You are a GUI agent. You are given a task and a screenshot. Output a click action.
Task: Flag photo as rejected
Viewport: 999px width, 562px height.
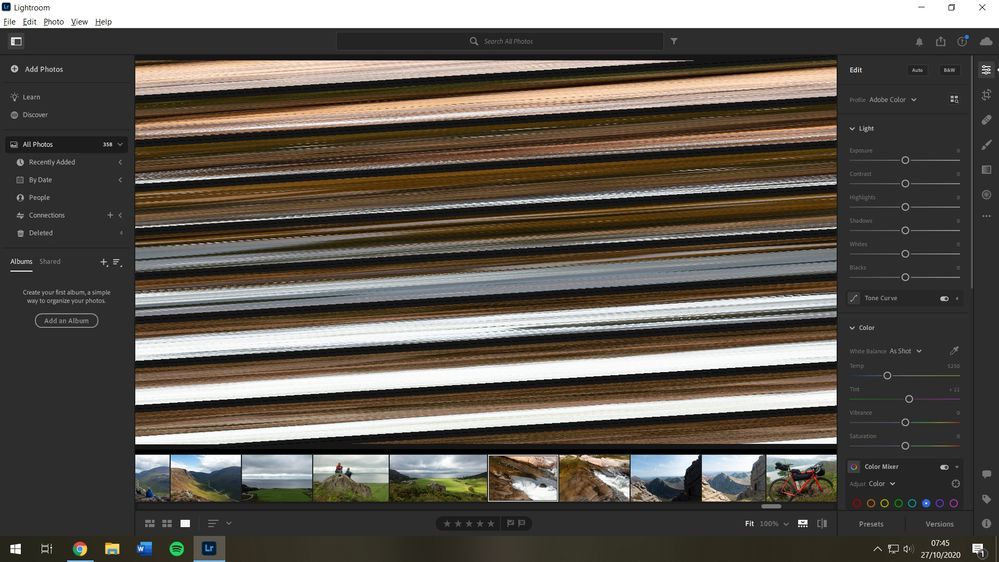522,523
